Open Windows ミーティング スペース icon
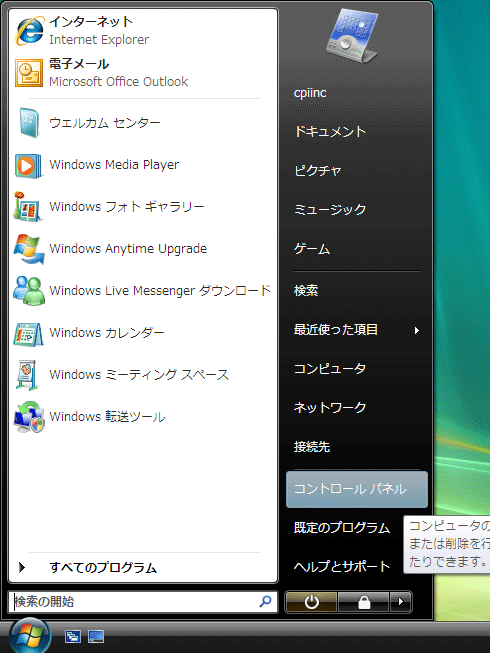The width and height of the screenshot is (490, 653). [27, 375]
